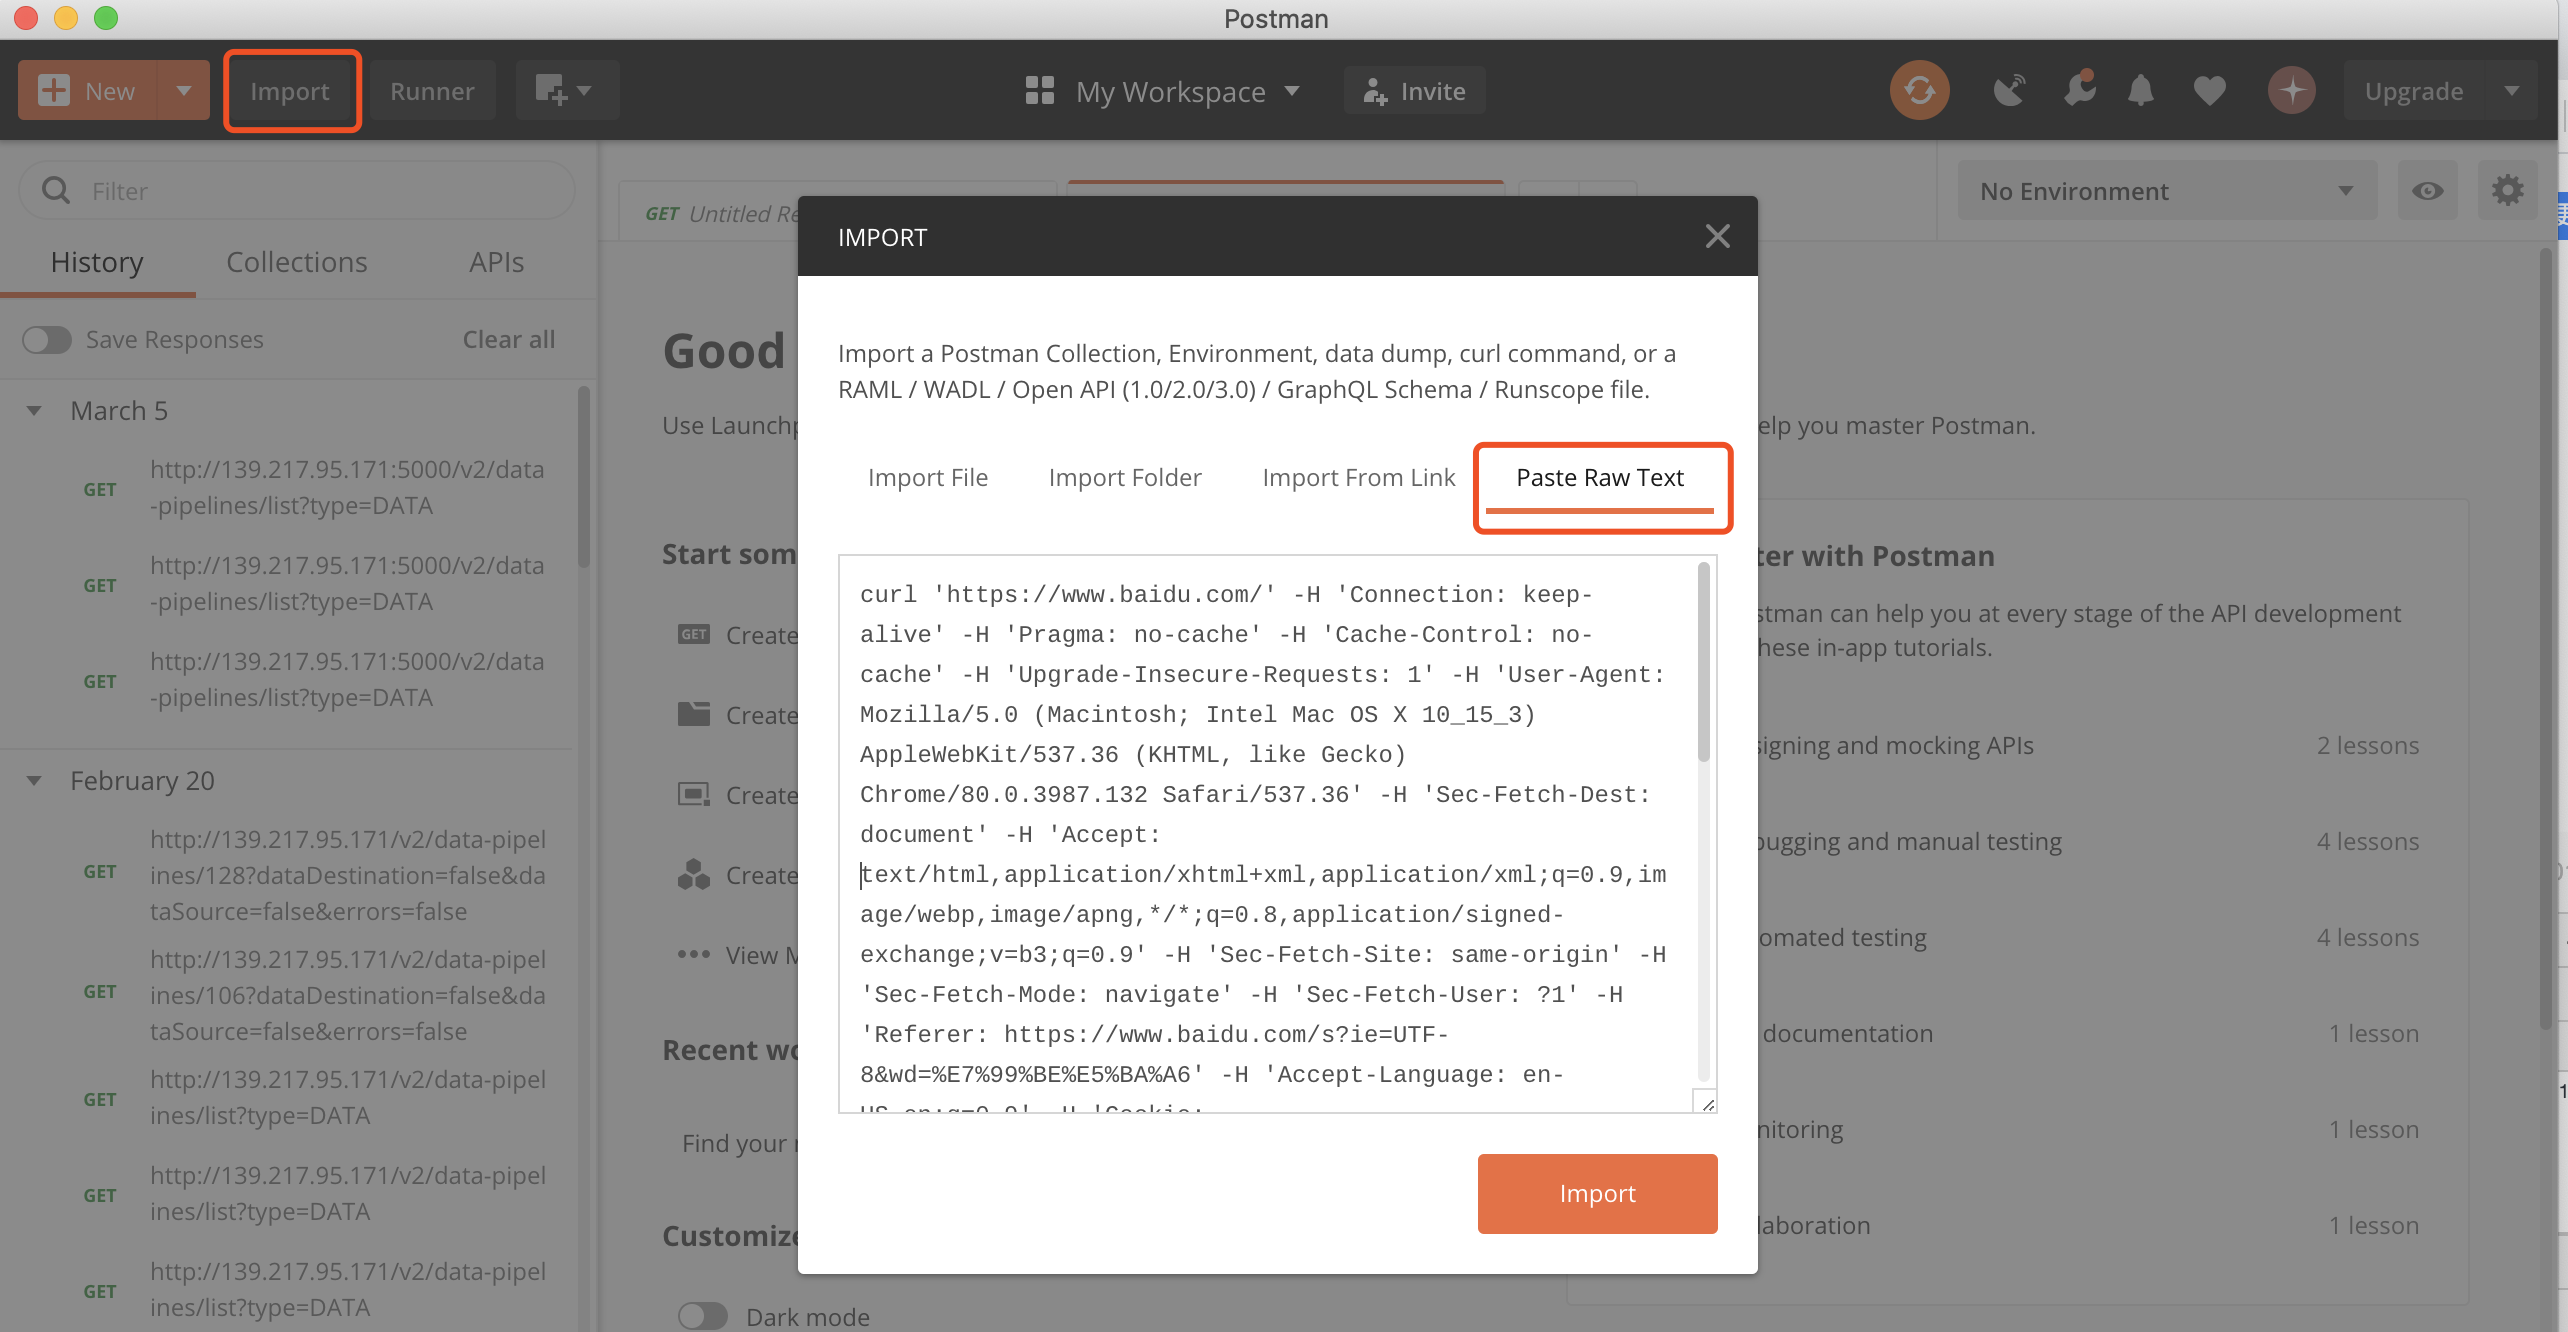Click the textarea resize handle
Viewport: 2568px width, 1332px height.
coord(1706,1102)
